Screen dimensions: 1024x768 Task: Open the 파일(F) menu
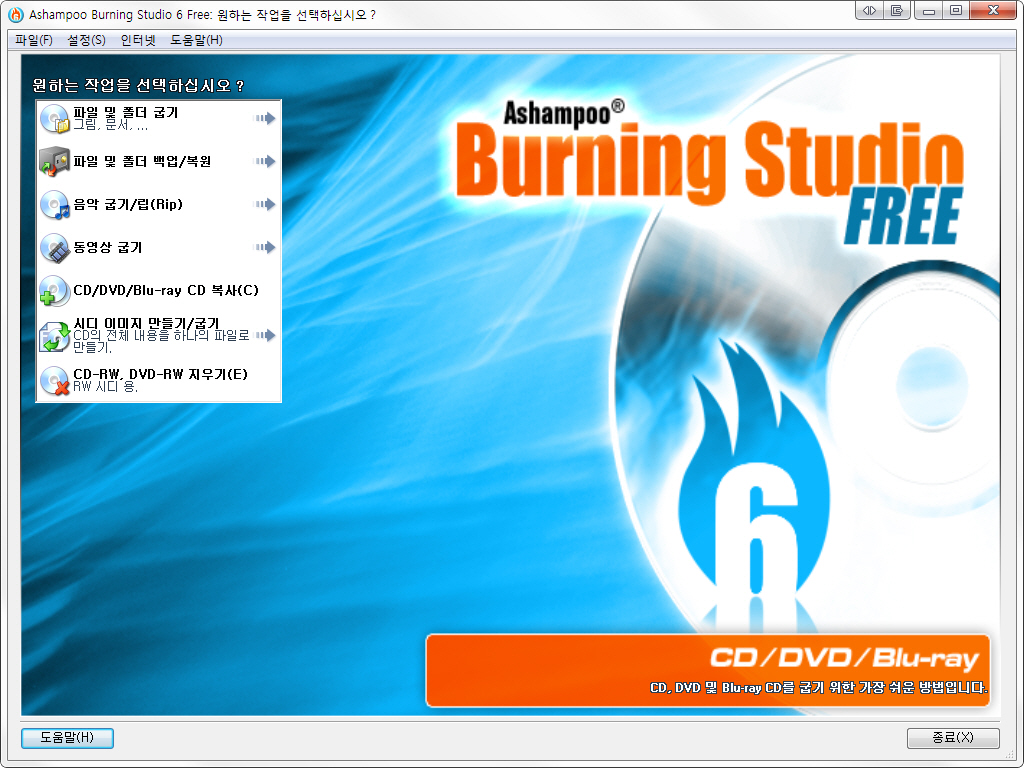coord(34,40)
